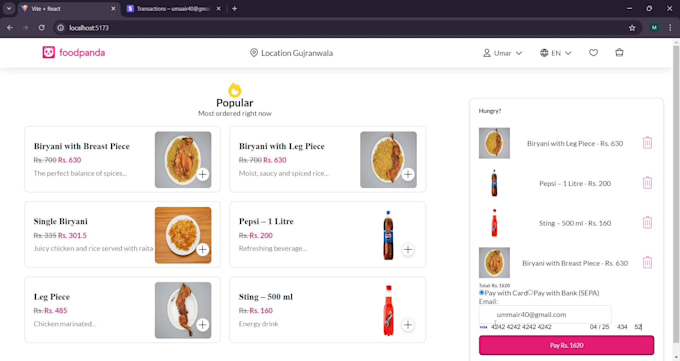Click the Popular heading text

coord(235,103)
